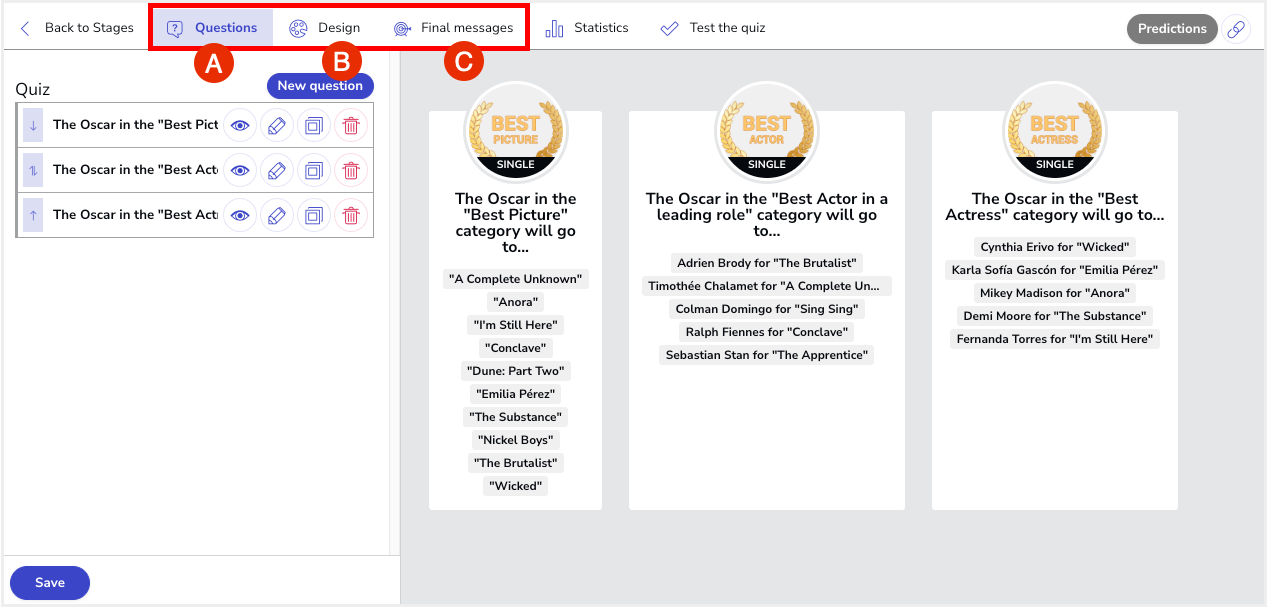Click the Best Picture badge image
The image size is (1267, 608).
[516, 131]
